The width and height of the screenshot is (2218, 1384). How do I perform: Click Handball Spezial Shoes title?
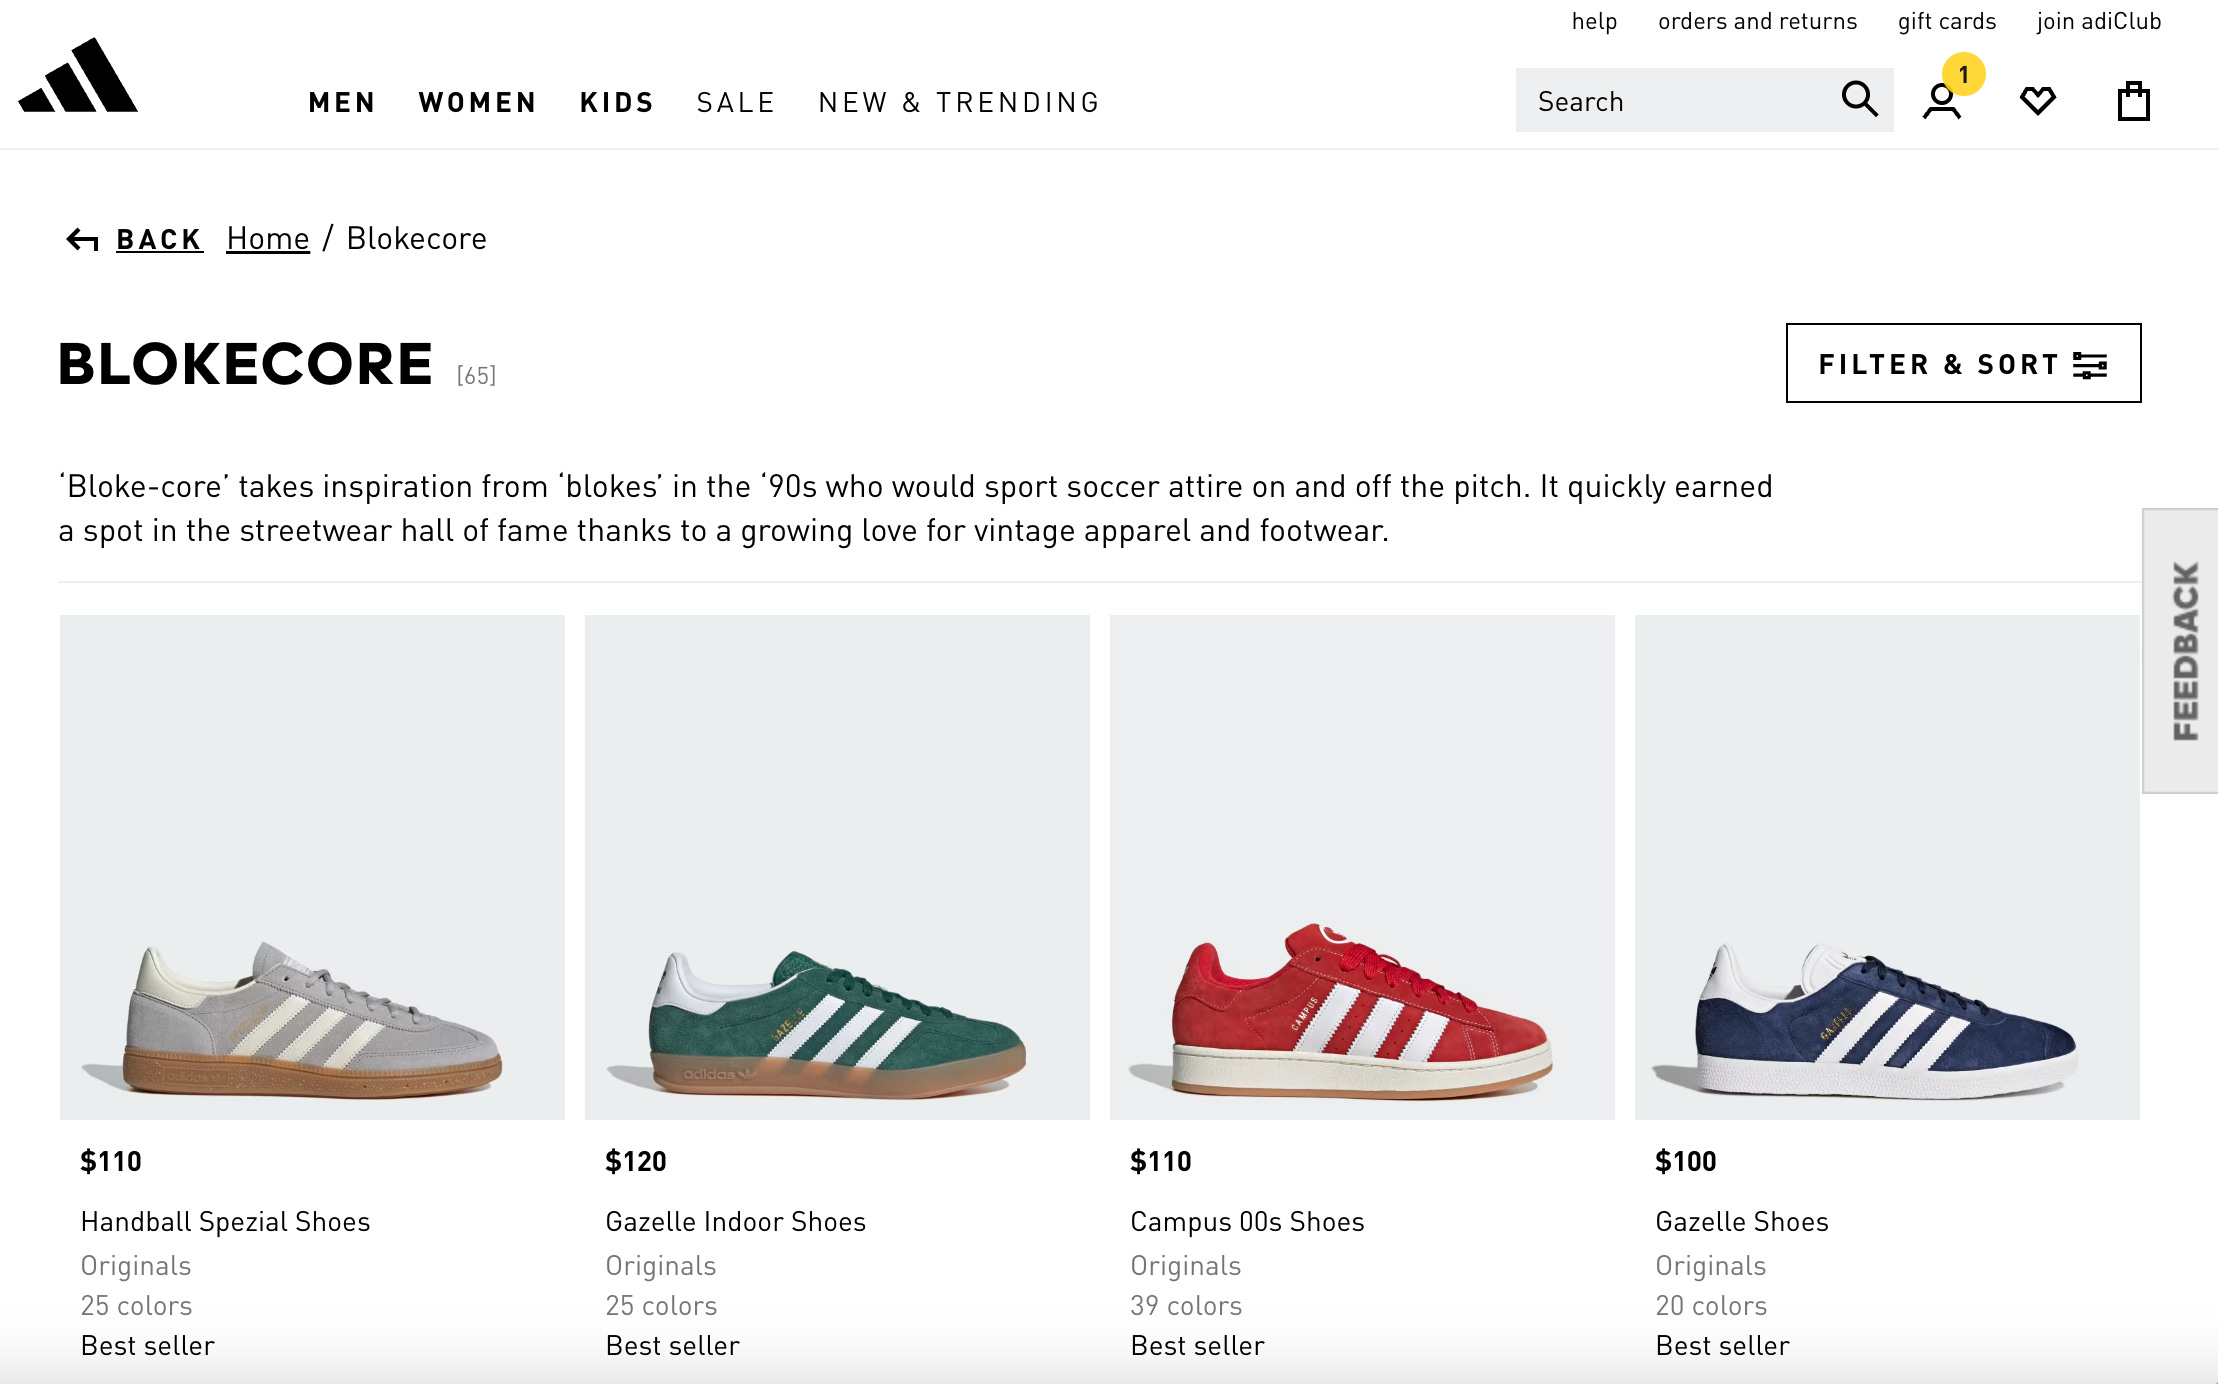(225, 1222)
